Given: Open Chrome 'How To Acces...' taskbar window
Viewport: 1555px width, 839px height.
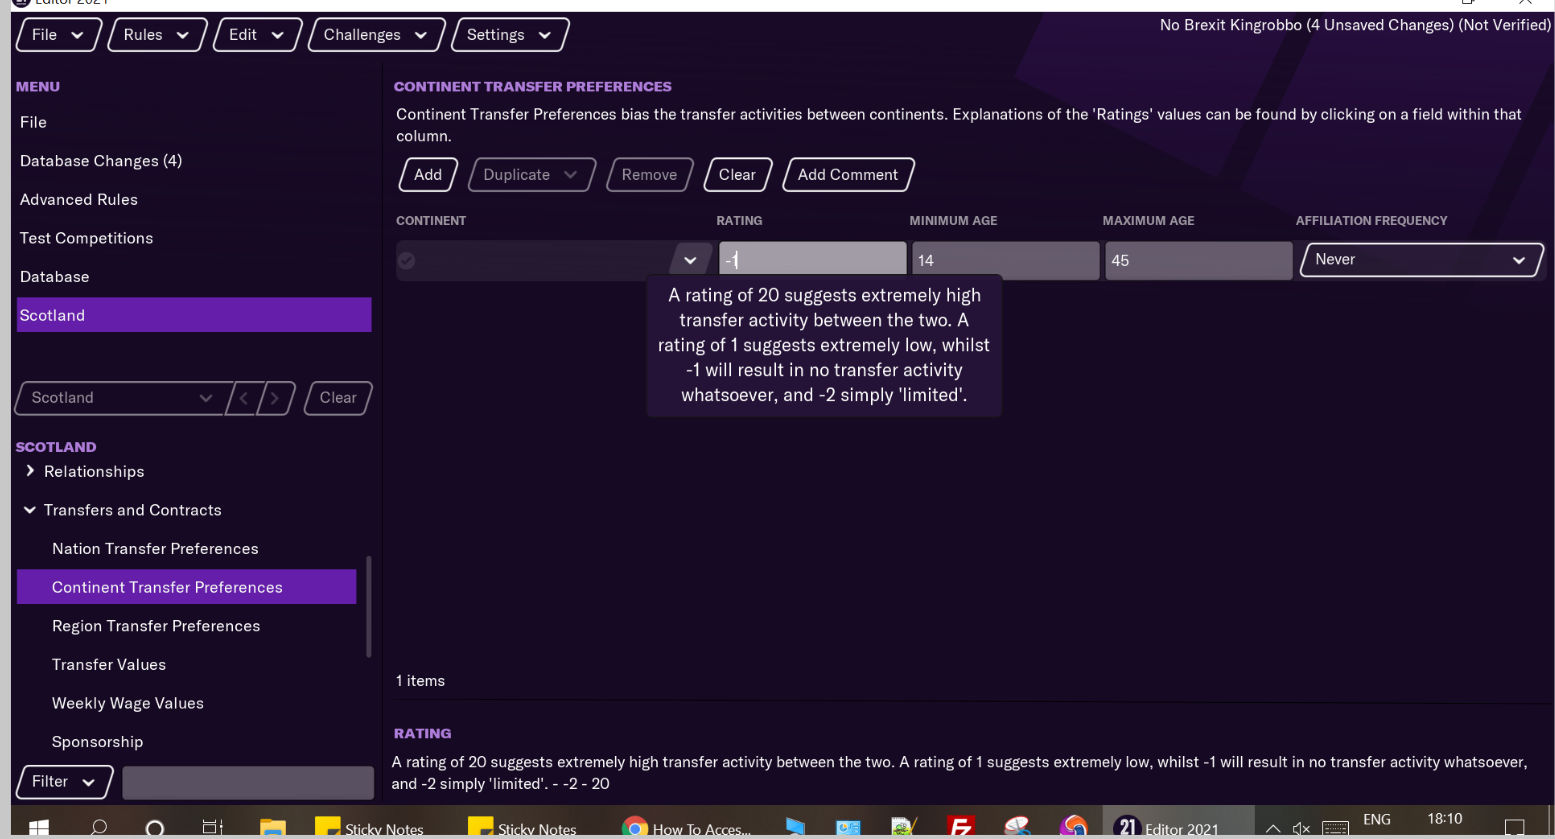Looking at the screenshot, I should coord(686,828).
